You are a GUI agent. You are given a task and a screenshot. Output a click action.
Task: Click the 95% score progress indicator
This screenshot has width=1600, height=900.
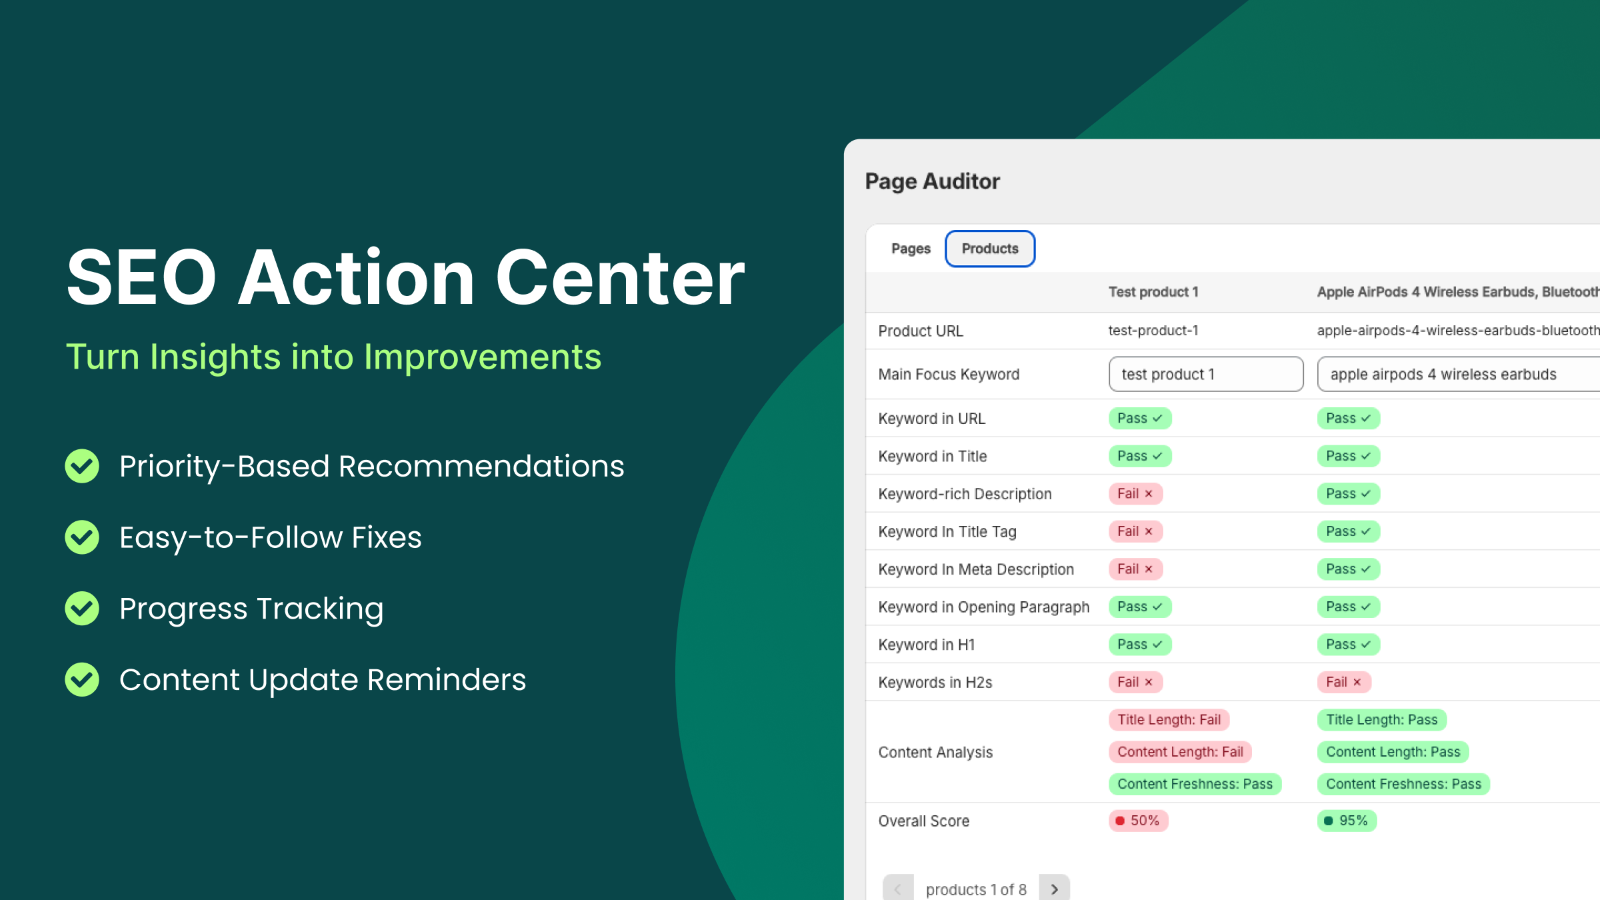pyautogui.click(x=1346, y=820)
